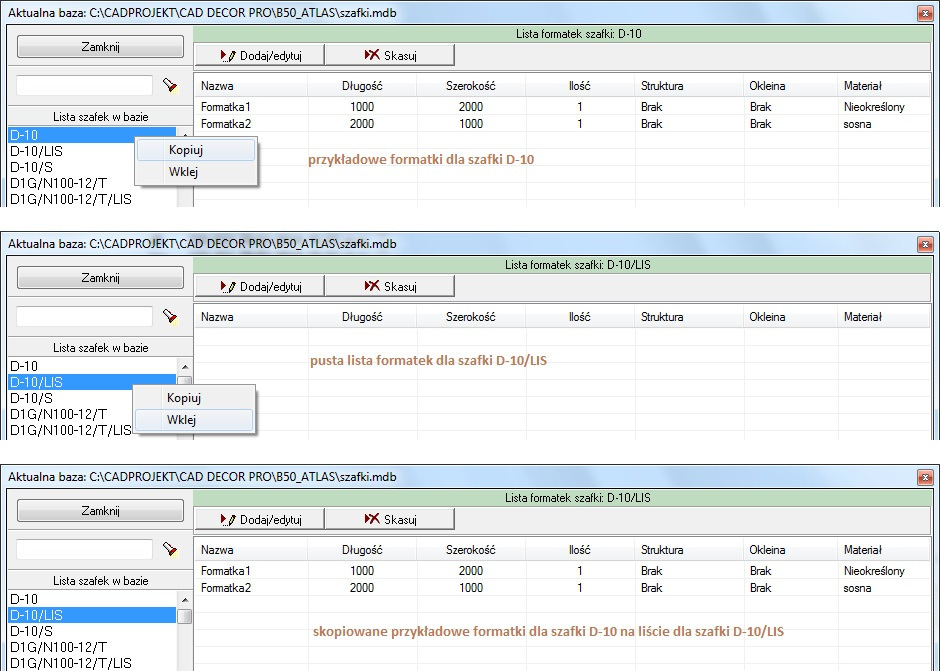This screenshot has height=671, width=940.
Task: Click cabinet list scrollbar thumb in middle window
Action: pyautogui.click(x=185, y=381)
